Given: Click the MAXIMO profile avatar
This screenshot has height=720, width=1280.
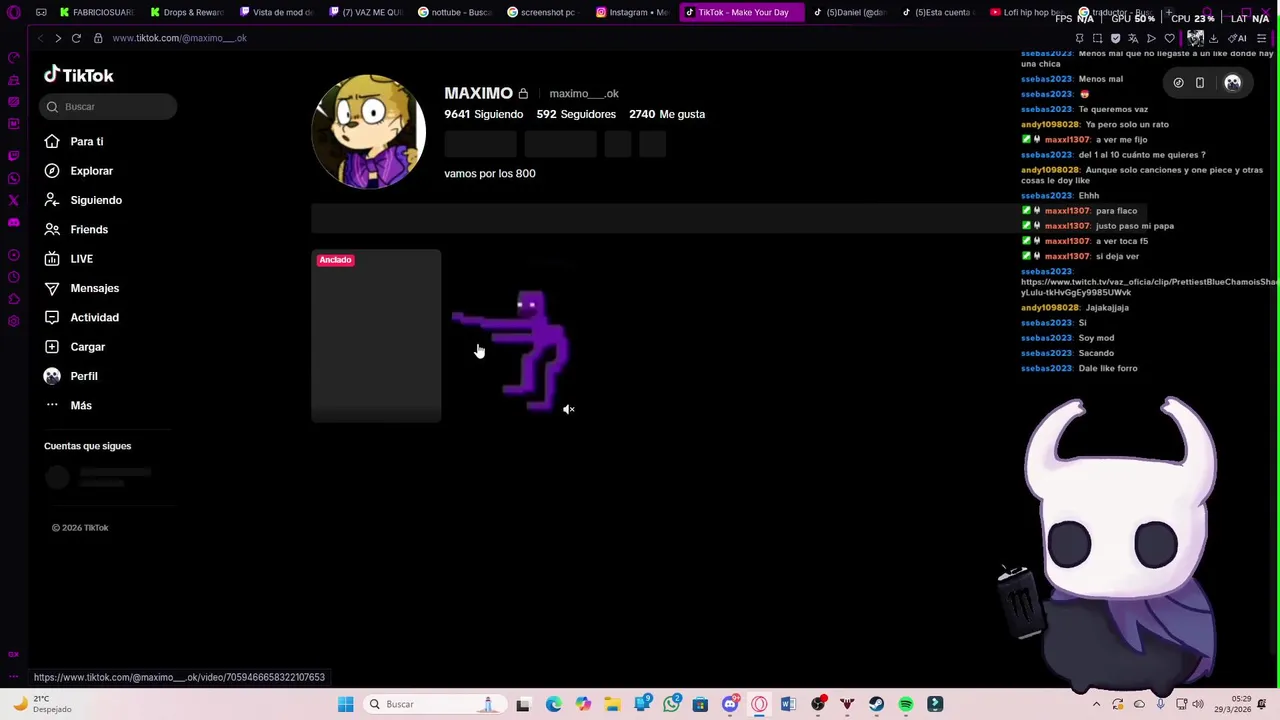Looking at the screenshot, I should [x=369, y=131].
